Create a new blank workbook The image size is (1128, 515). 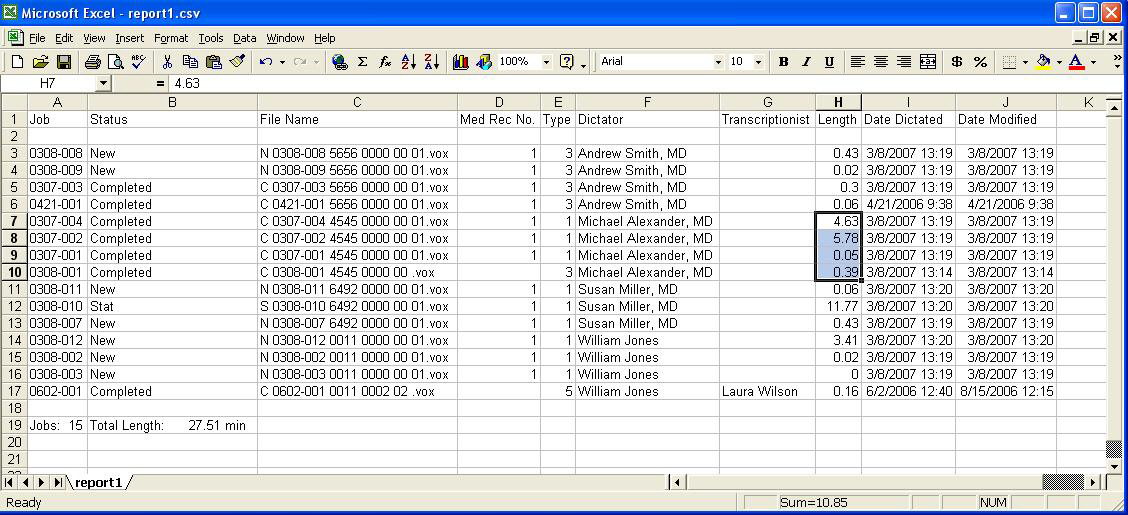[x=18, y=62]
